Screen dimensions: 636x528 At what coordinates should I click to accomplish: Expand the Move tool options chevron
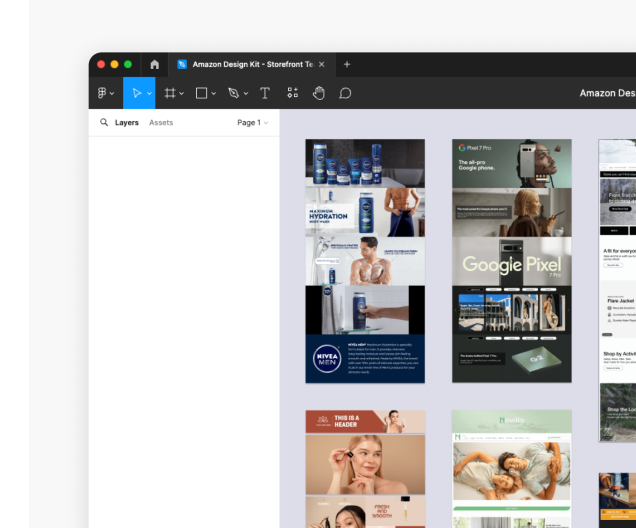[149, 94]
